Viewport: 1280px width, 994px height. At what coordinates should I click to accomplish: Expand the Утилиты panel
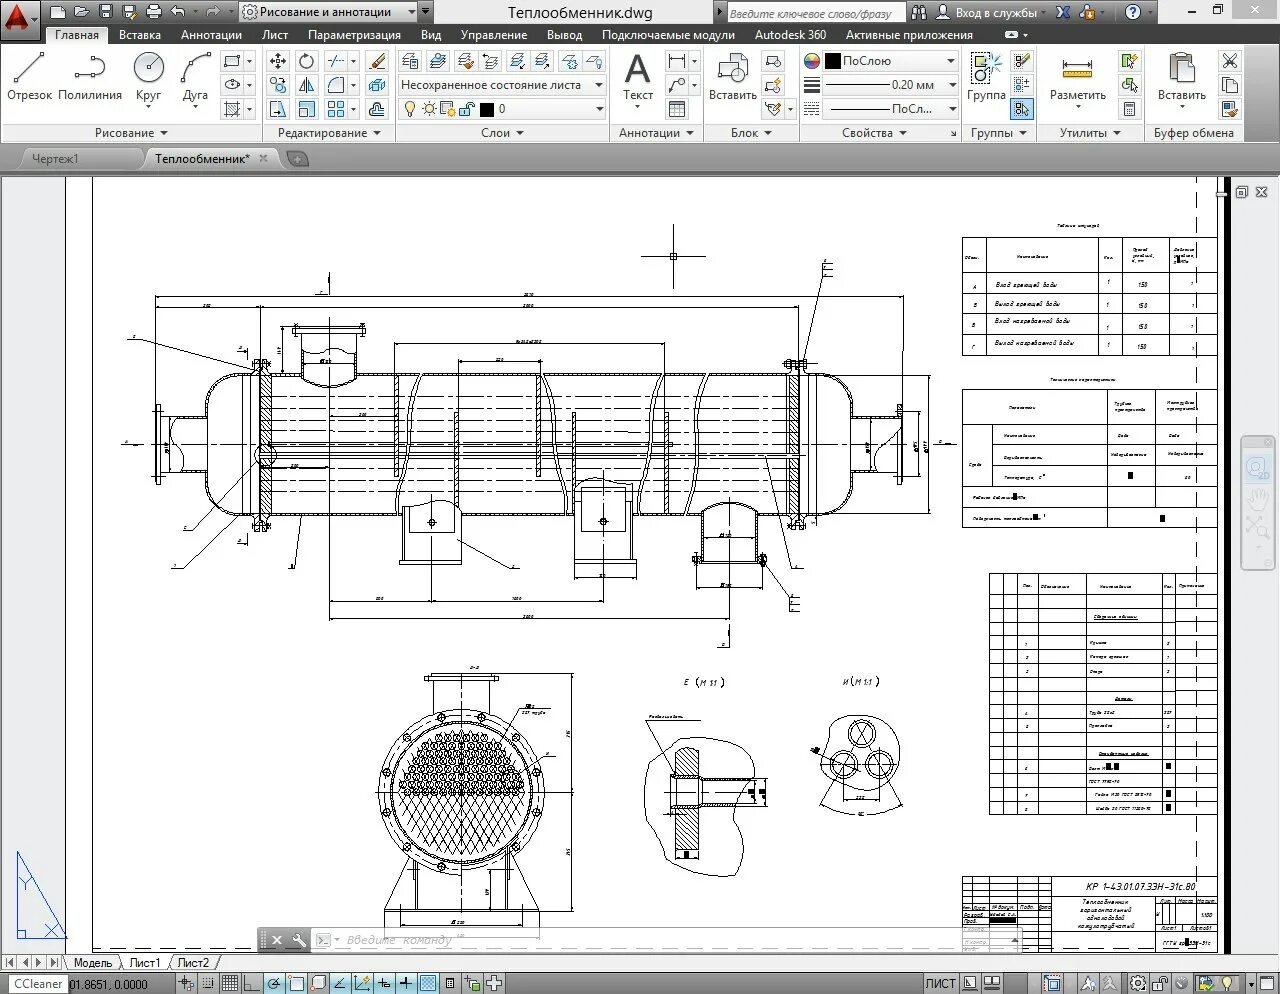click(1090, 133)
